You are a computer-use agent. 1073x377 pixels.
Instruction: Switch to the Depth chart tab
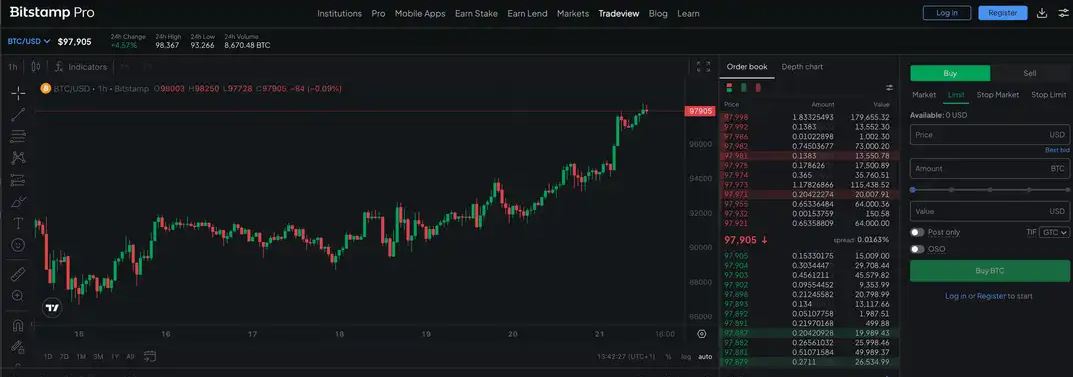click(x=802, y=67)
